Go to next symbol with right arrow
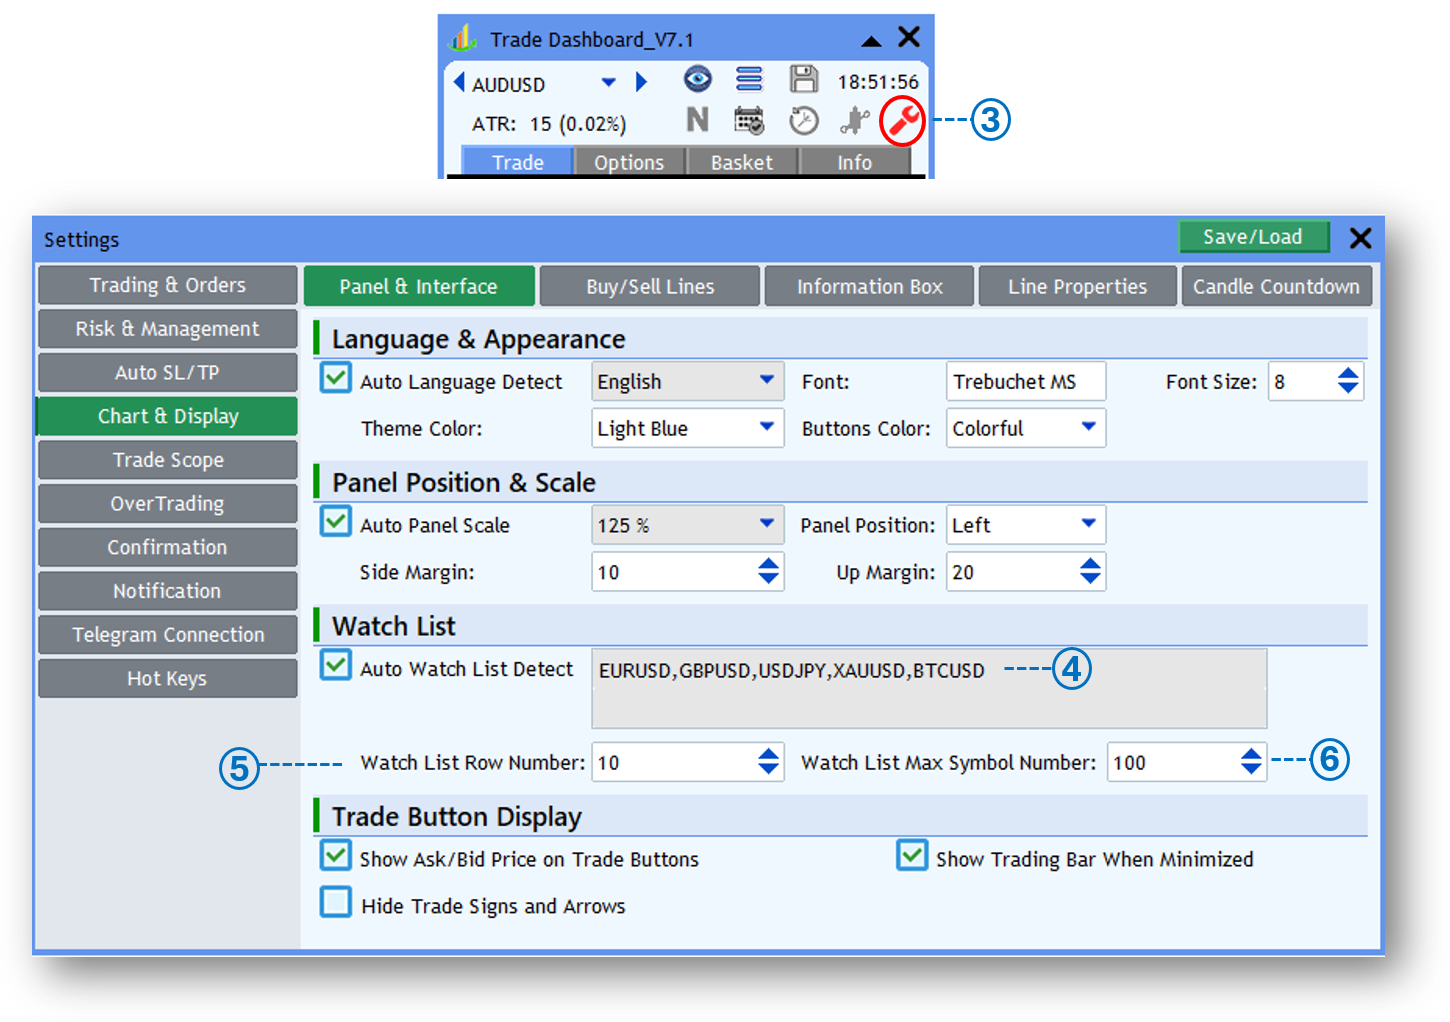Image resolution: width=1450 pixels, height=1022 pixels. (x=641, y=82)
